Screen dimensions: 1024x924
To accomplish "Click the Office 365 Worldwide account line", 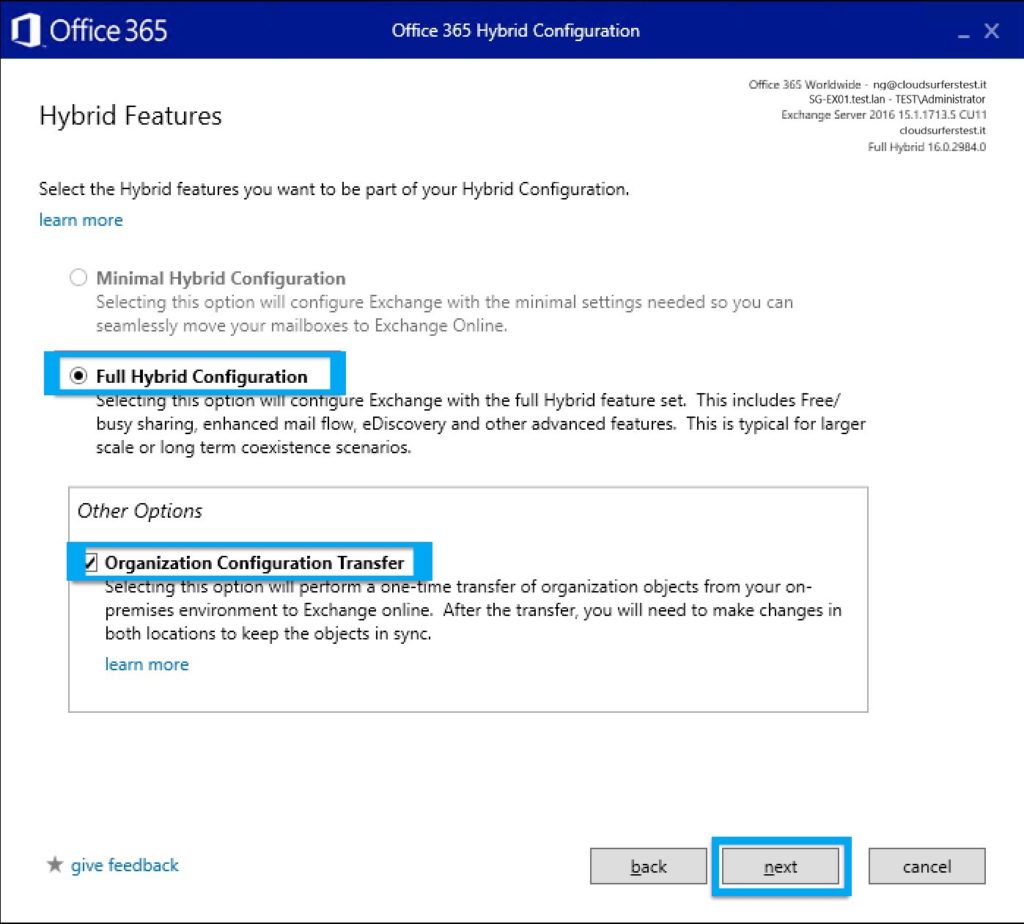I will pos(867,84).
